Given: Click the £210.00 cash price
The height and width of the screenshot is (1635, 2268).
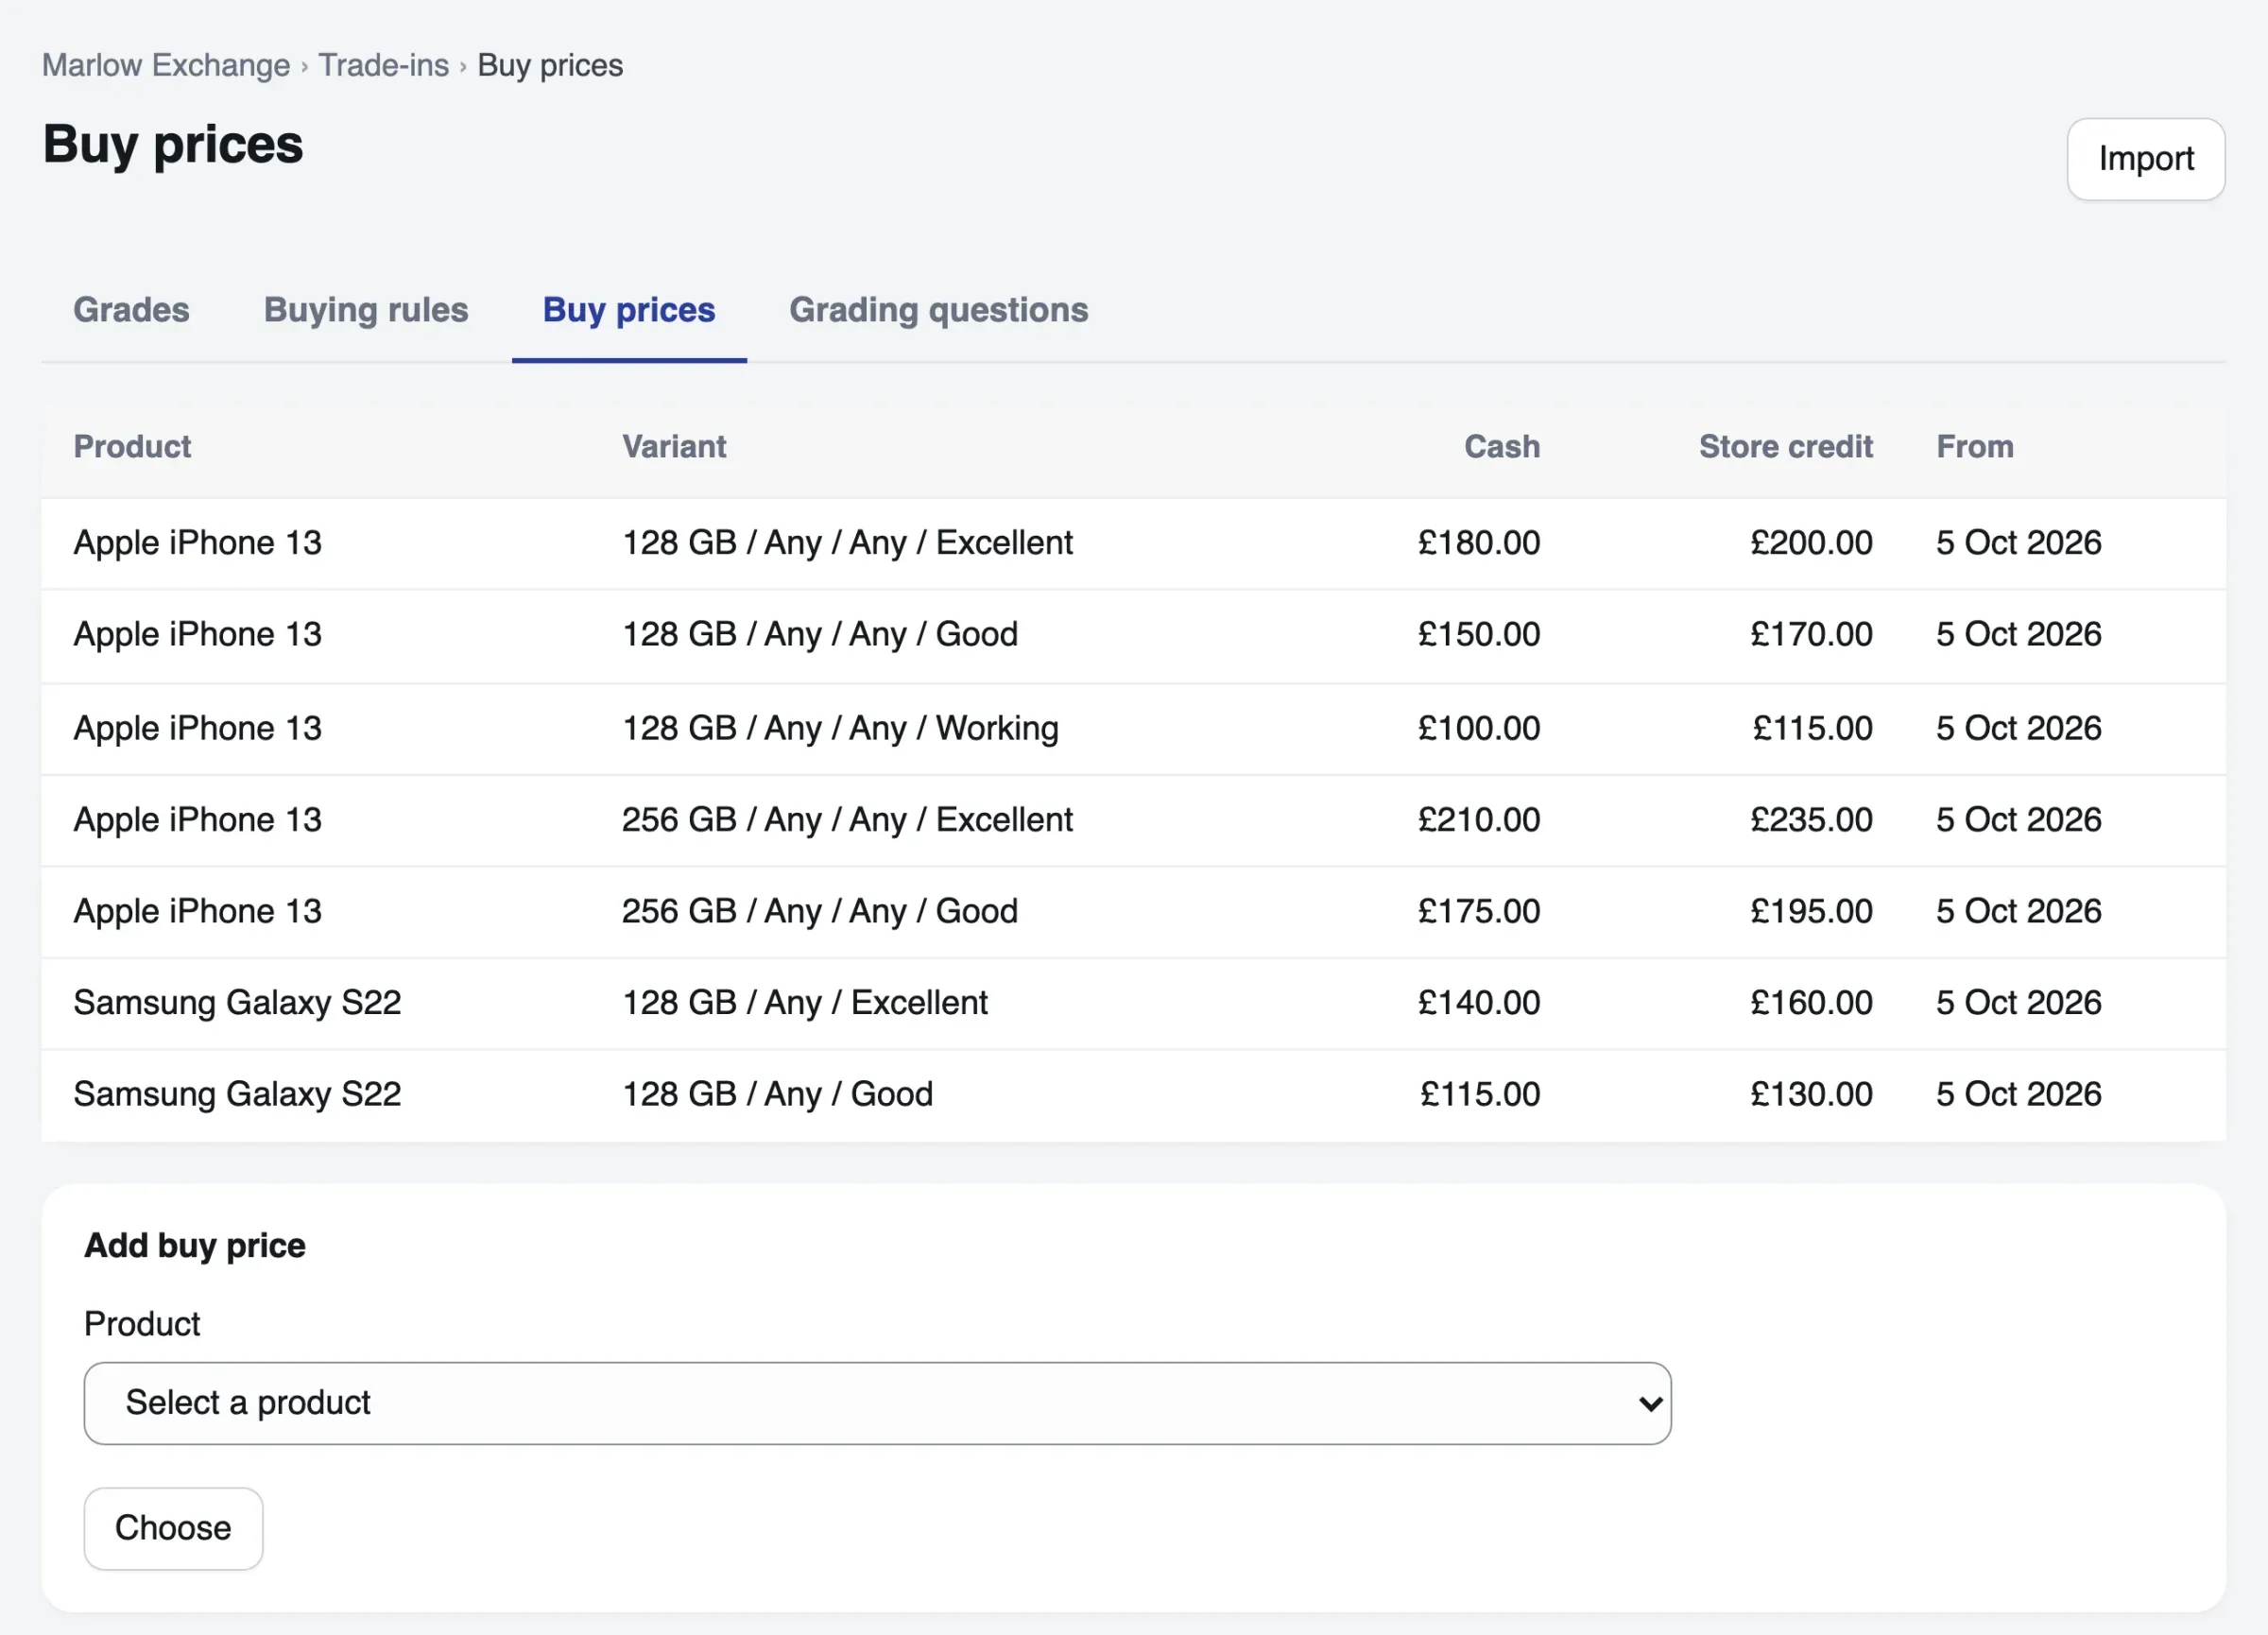Looking at the screenshot, I should [1479, 820].
